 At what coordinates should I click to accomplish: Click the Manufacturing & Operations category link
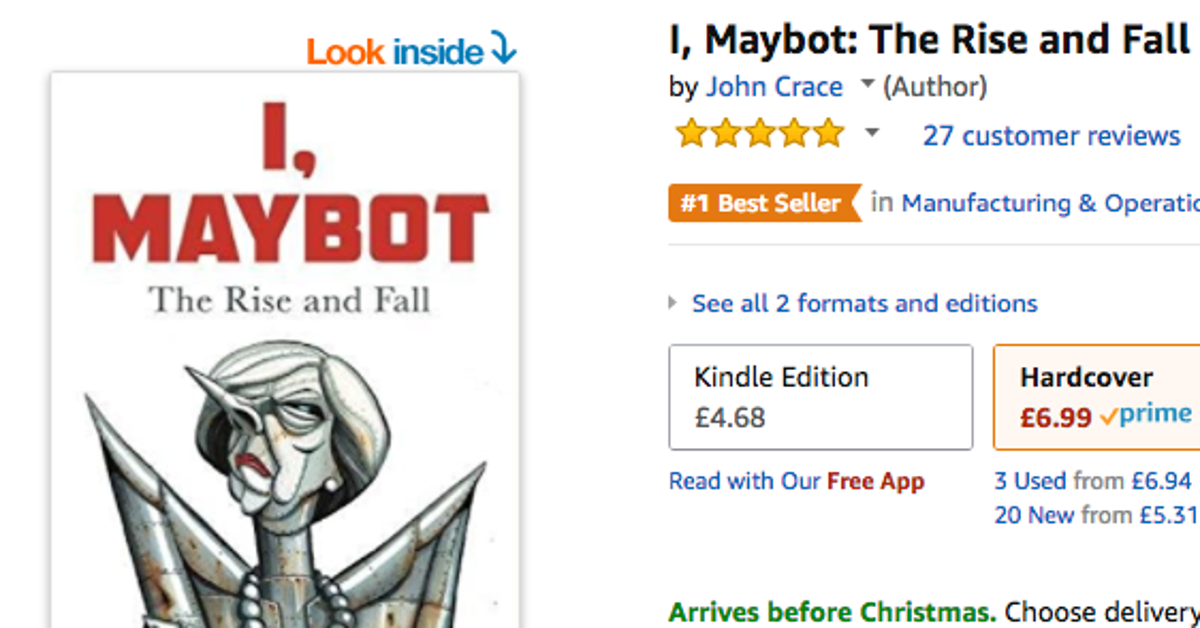point(1050,204)
